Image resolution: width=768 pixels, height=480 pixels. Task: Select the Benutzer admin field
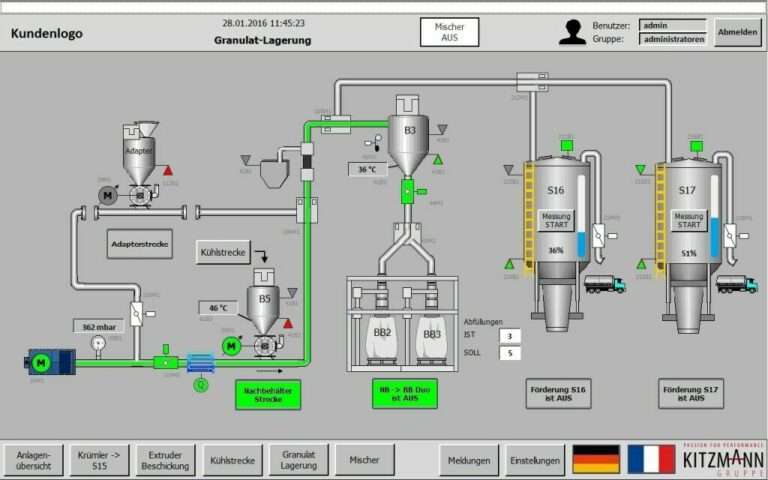(672, 25)
